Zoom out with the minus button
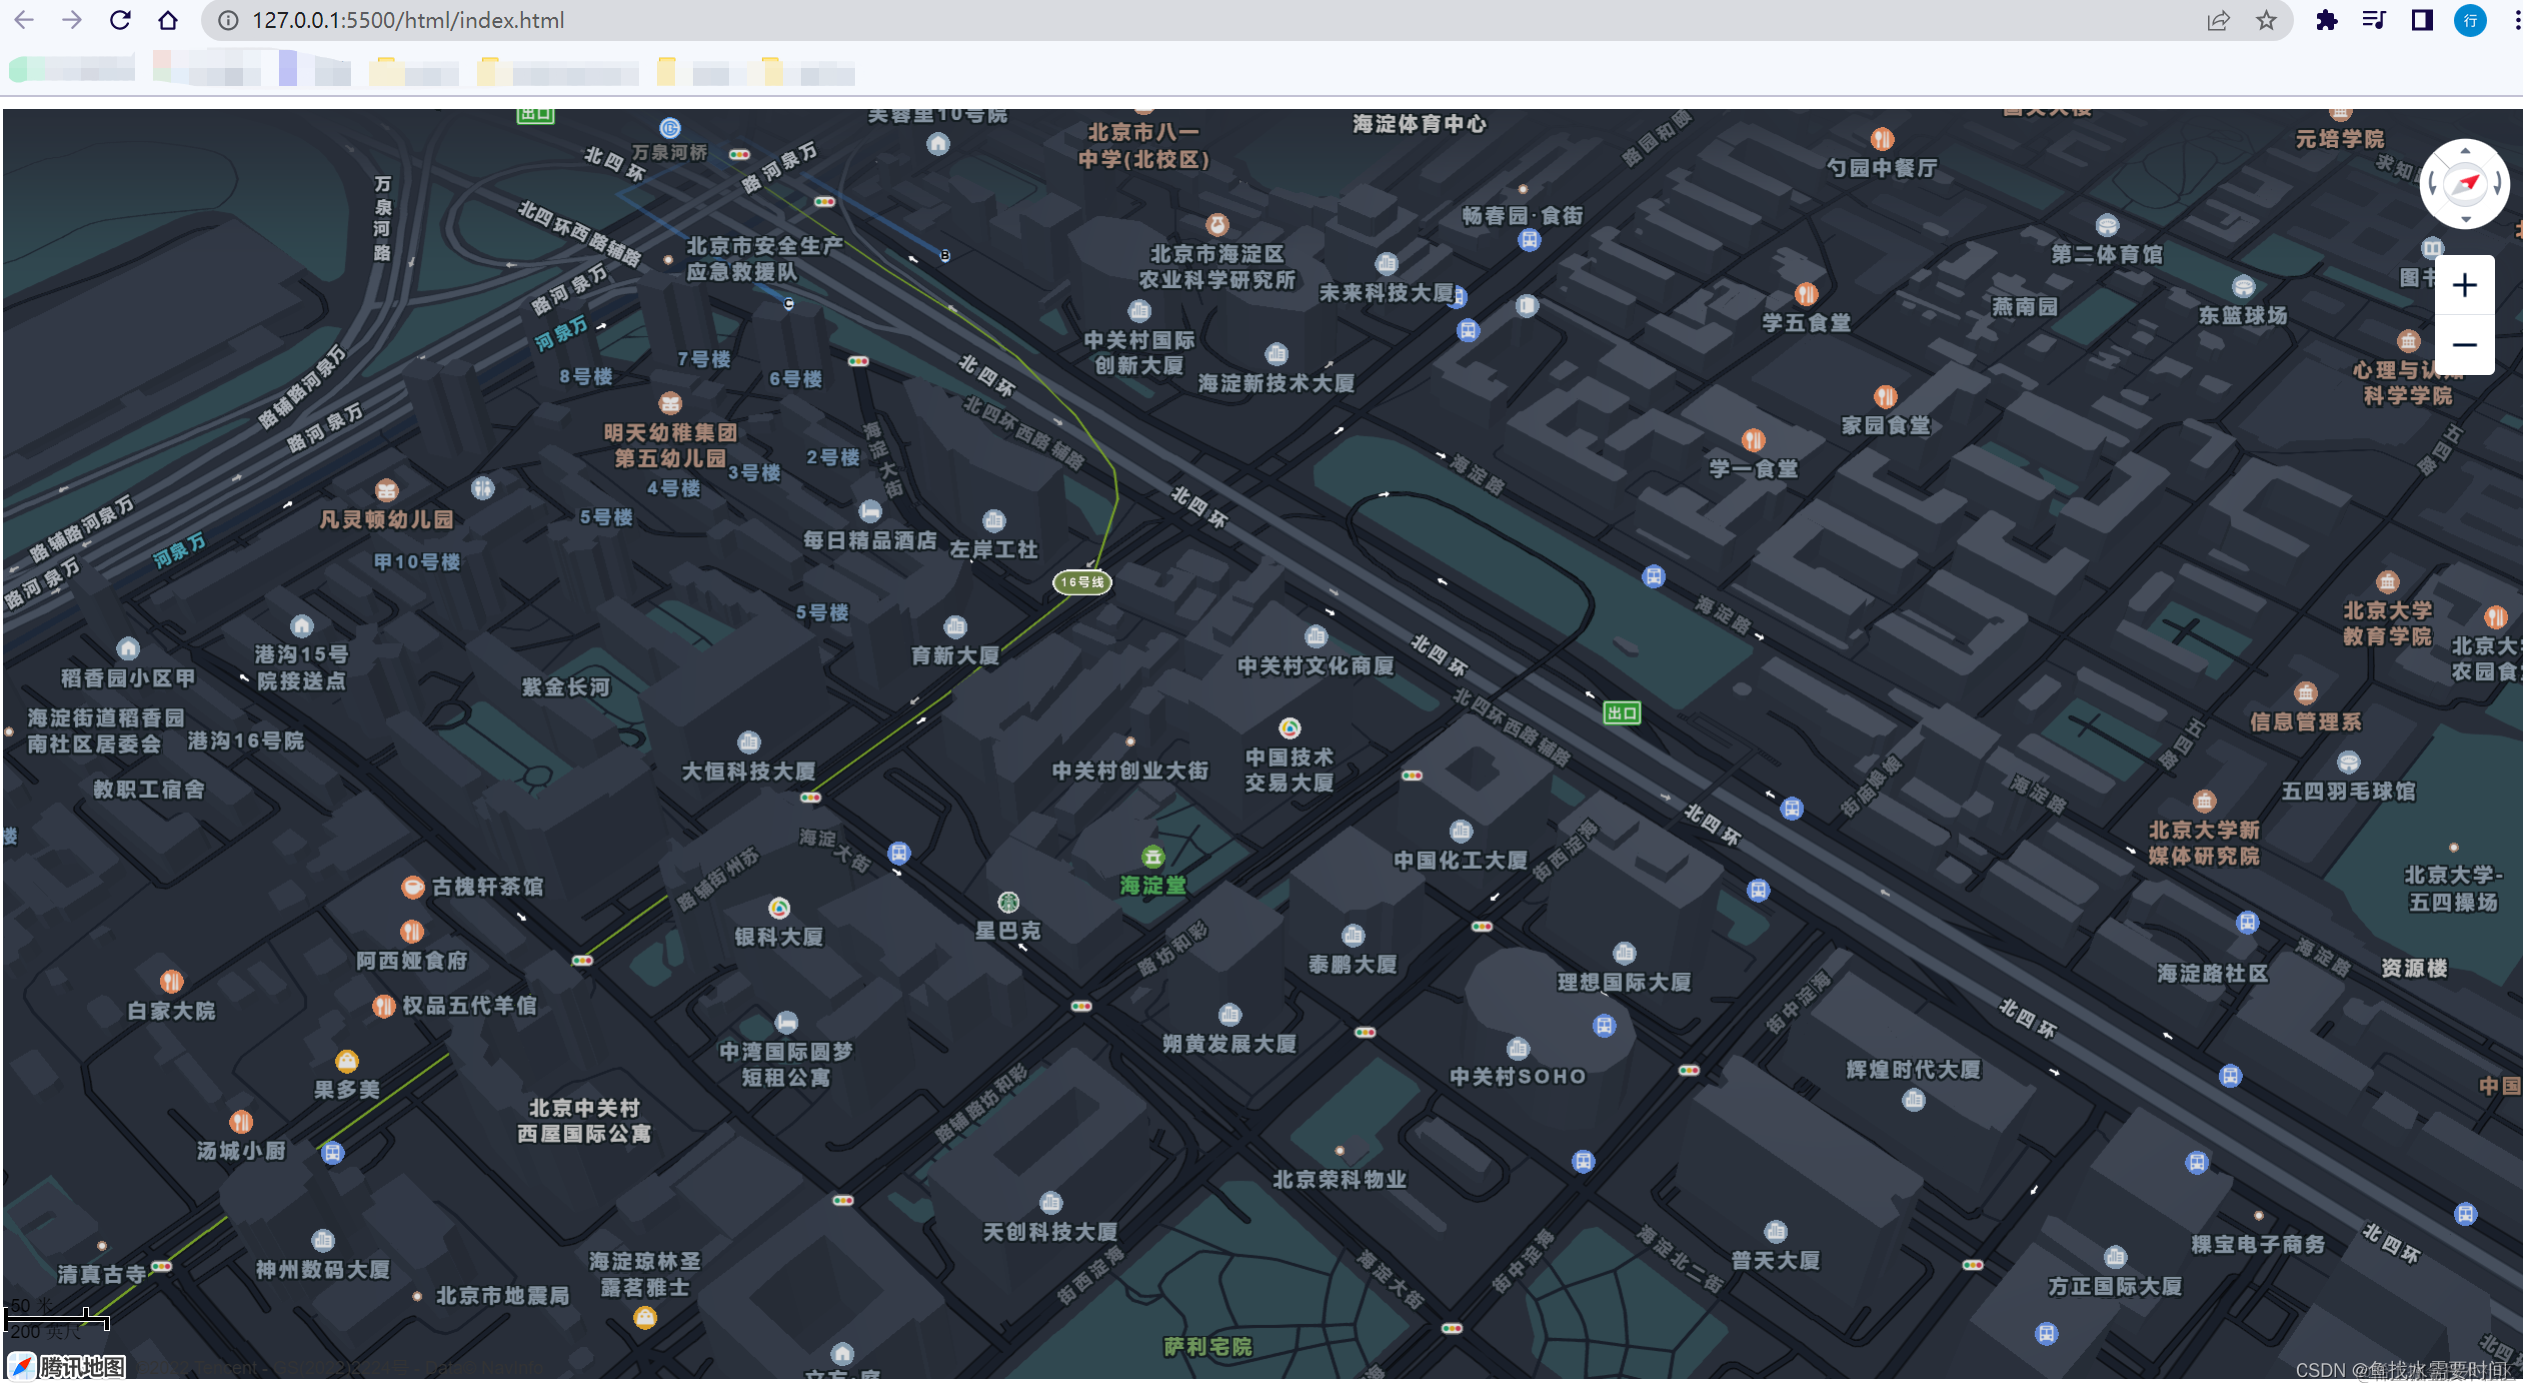Viewport: 2523px width, 1390px height. point(2464,345)
